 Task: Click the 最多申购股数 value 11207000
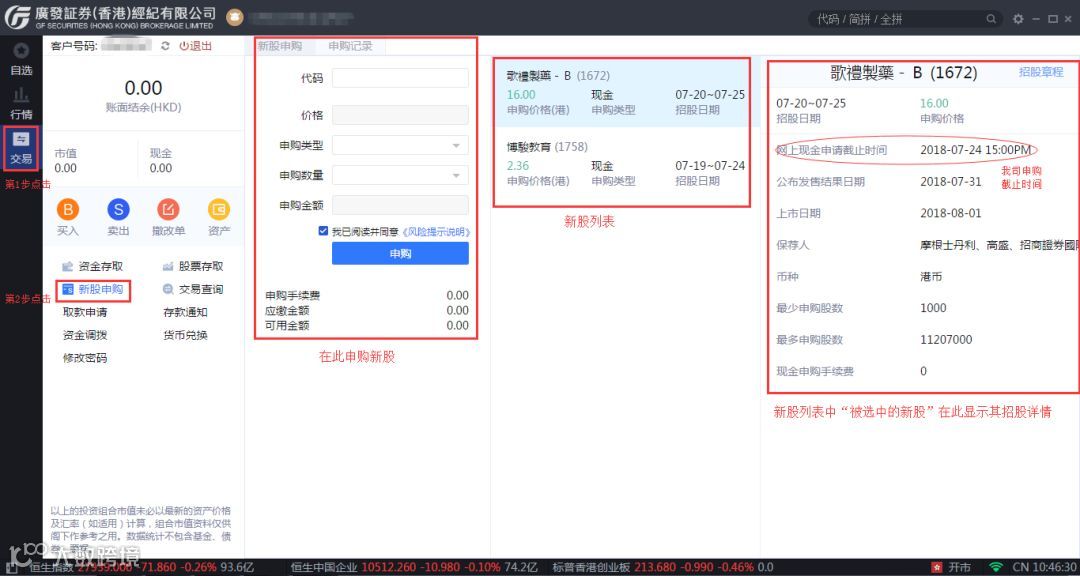[x=946, y=340]
